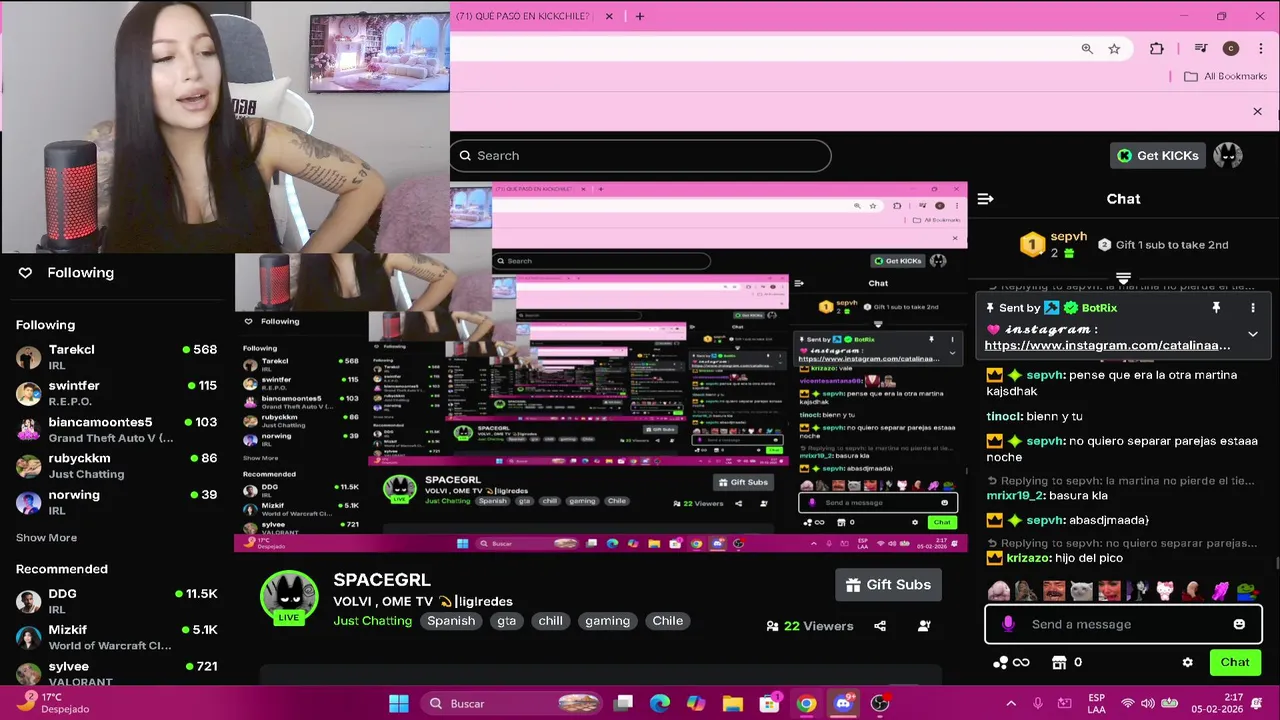Open Tarekcl channel in Following list

[116, 357]
